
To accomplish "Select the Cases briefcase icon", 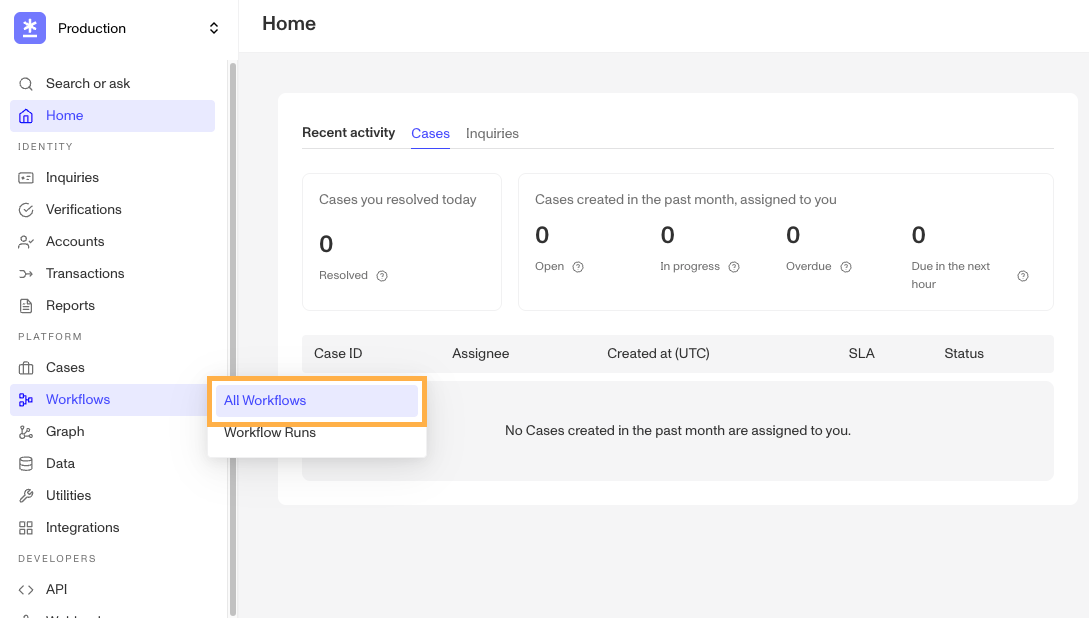I will 26,368.
